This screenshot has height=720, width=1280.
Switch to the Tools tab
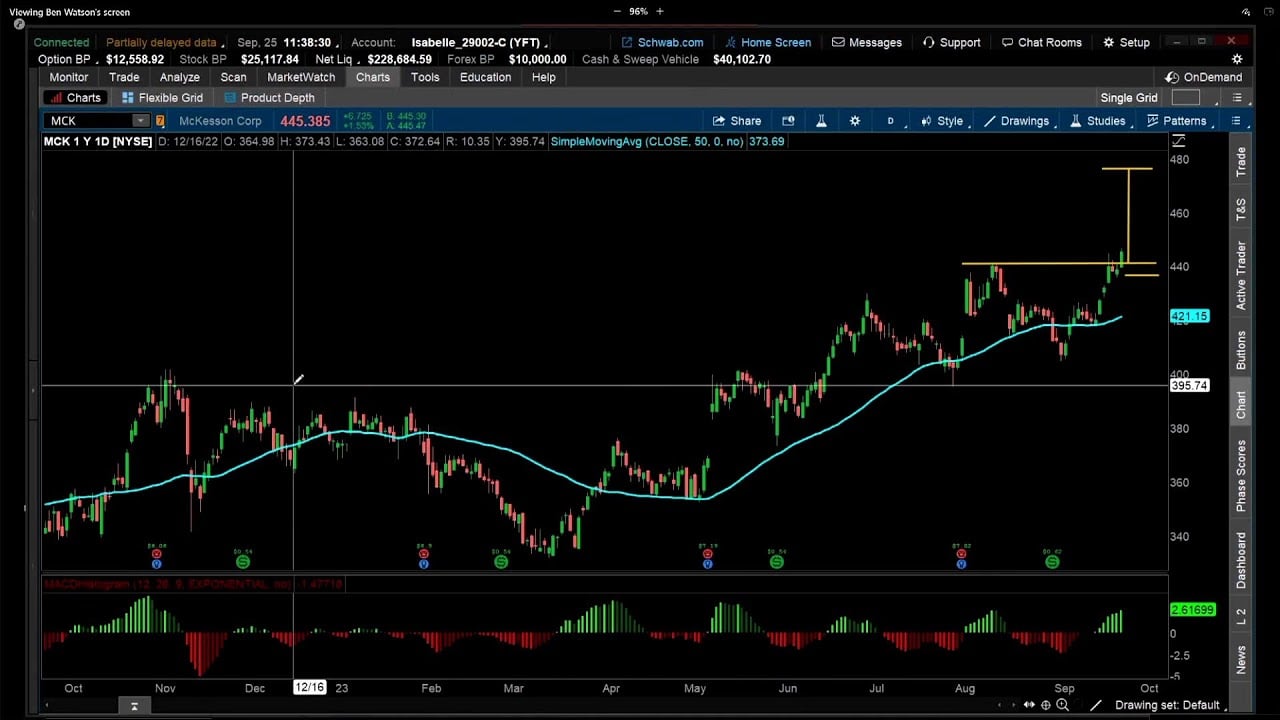(425, 77)
